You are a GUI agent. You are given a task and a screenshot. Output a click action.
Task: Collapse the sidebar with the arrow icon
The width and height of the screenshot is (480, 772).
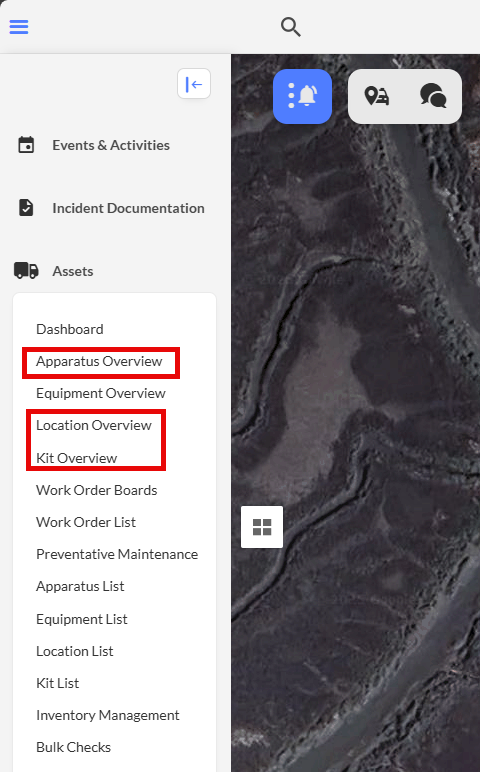[x=194, y=84]
